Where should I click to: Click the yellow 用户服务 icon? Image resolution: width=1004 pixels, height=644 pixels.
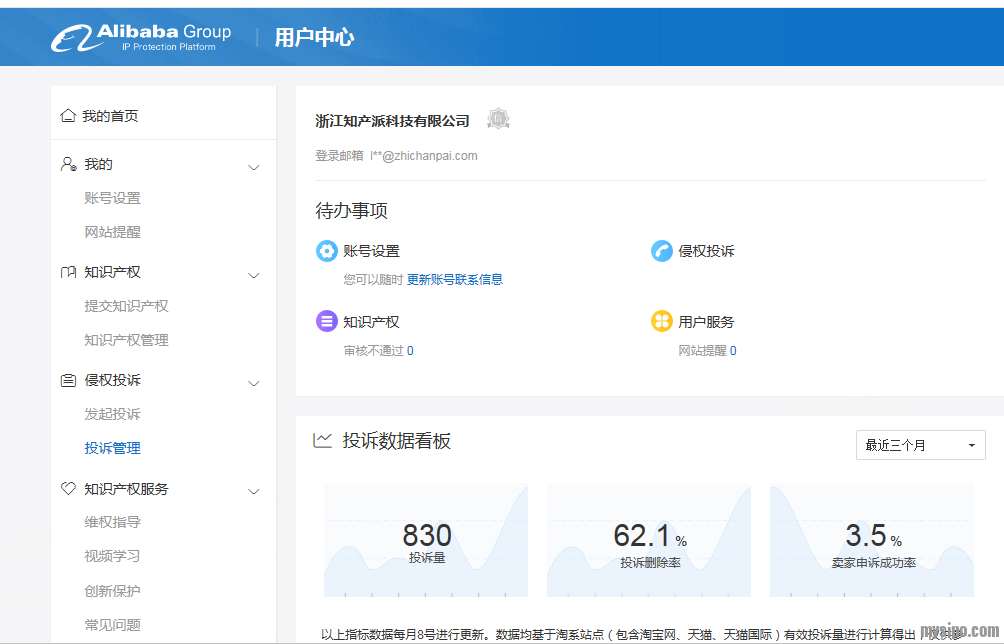click(661, 322)
